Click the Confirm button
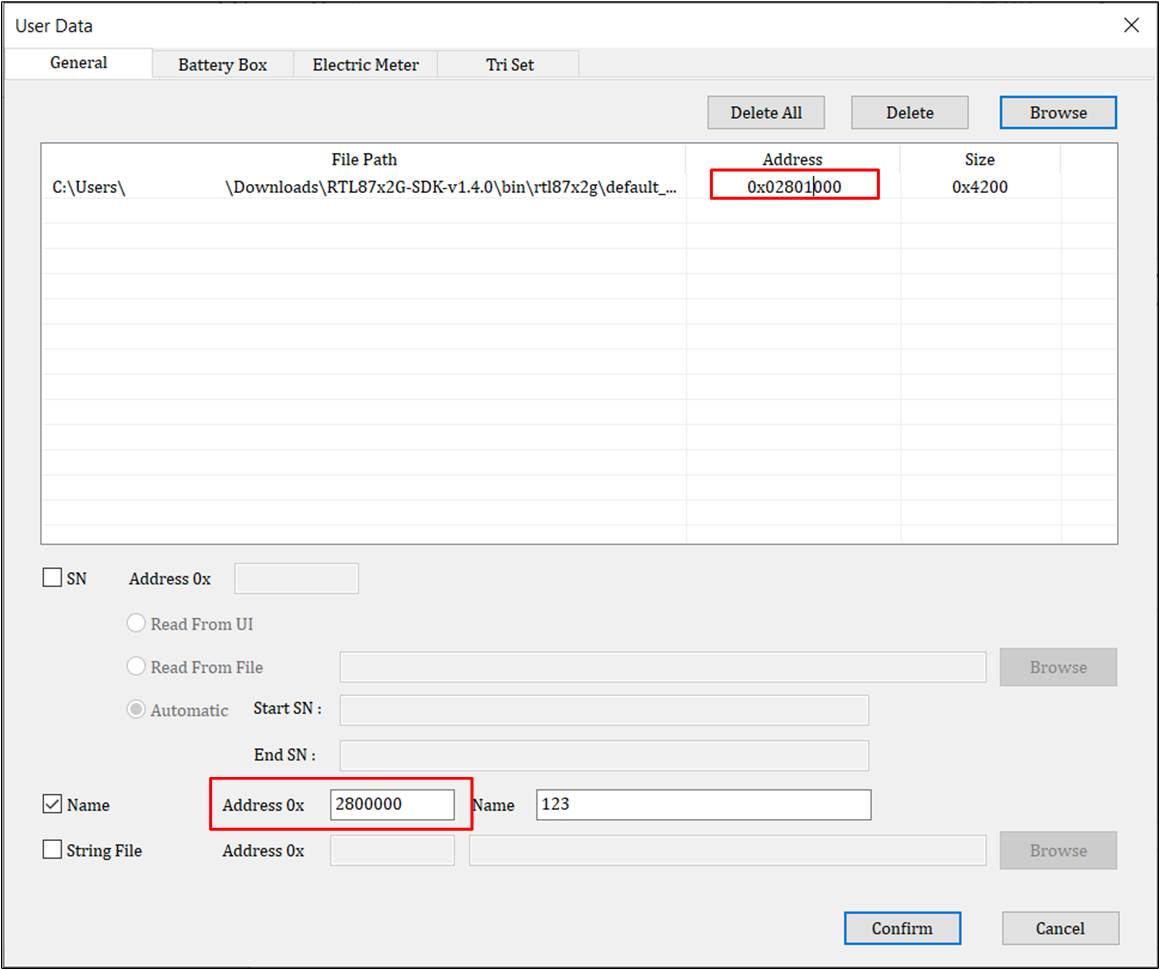The image size is (1160, 970). [x=902, y=928]
